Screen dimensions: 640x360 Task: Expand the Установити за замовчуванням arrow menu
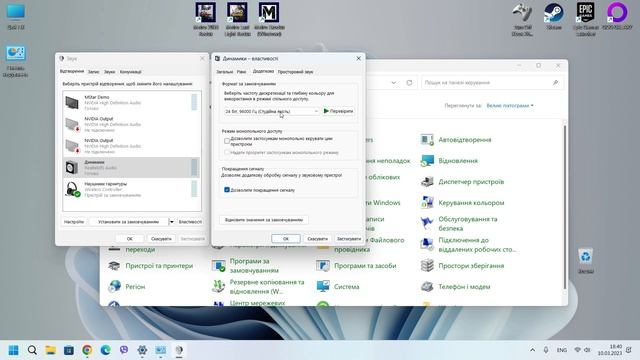(x=171, y=222)
